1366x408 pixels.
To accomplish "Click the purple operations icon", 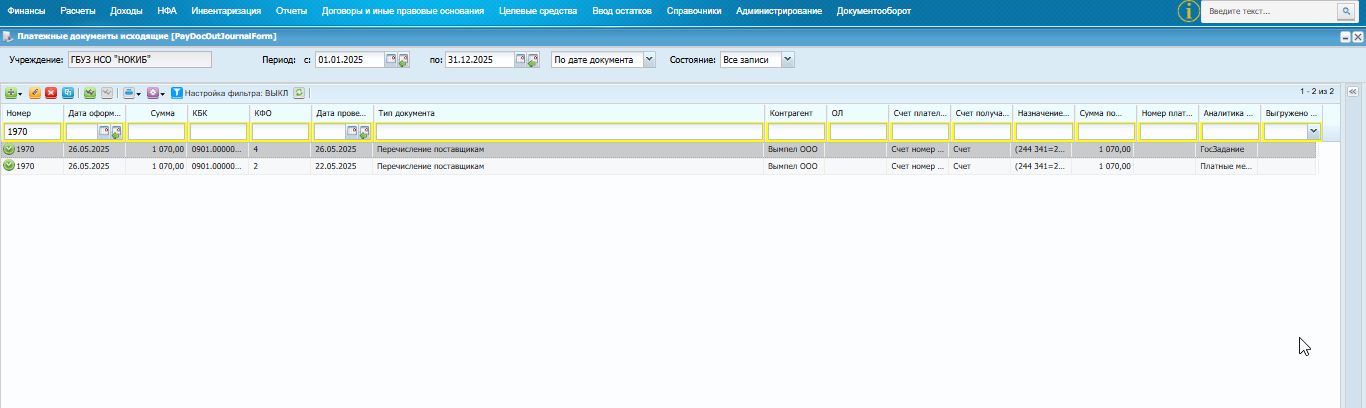I will click(153, 93).
